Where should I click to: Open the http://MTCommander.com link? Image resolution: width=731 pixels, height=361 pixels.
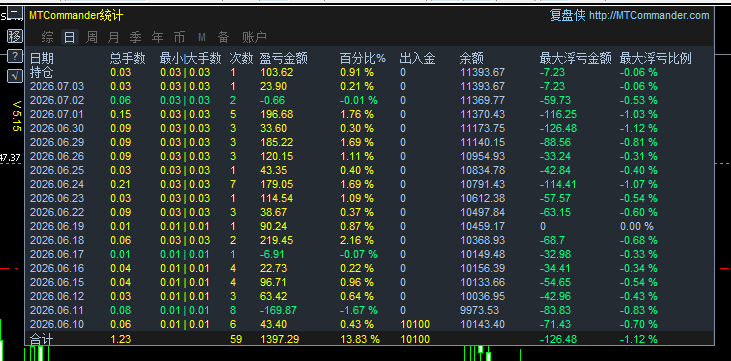tap(649, 15)
